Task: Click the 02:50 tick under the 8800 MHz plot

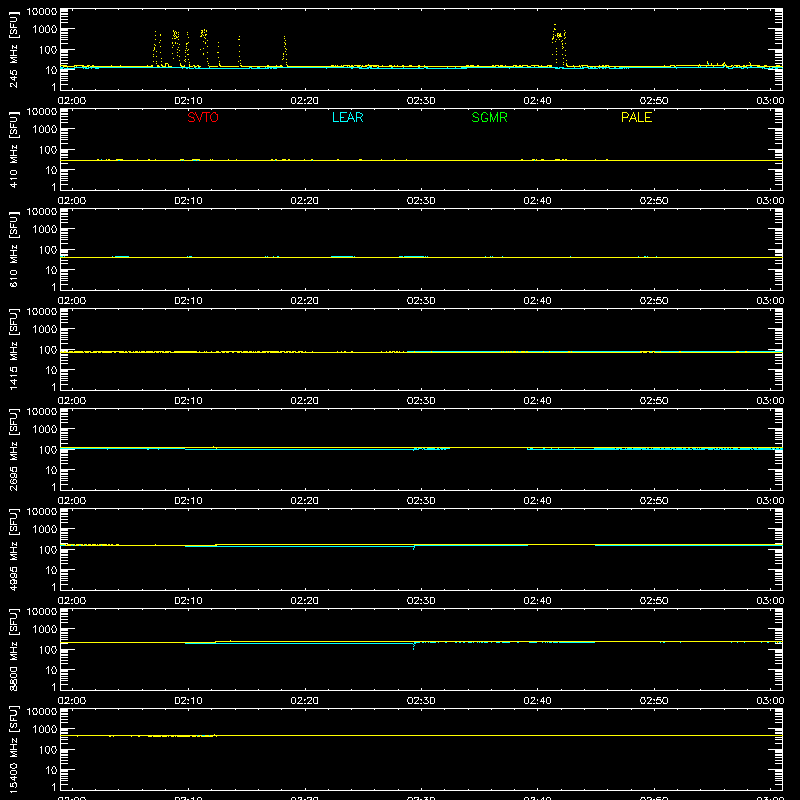Action: pos(654,701)
